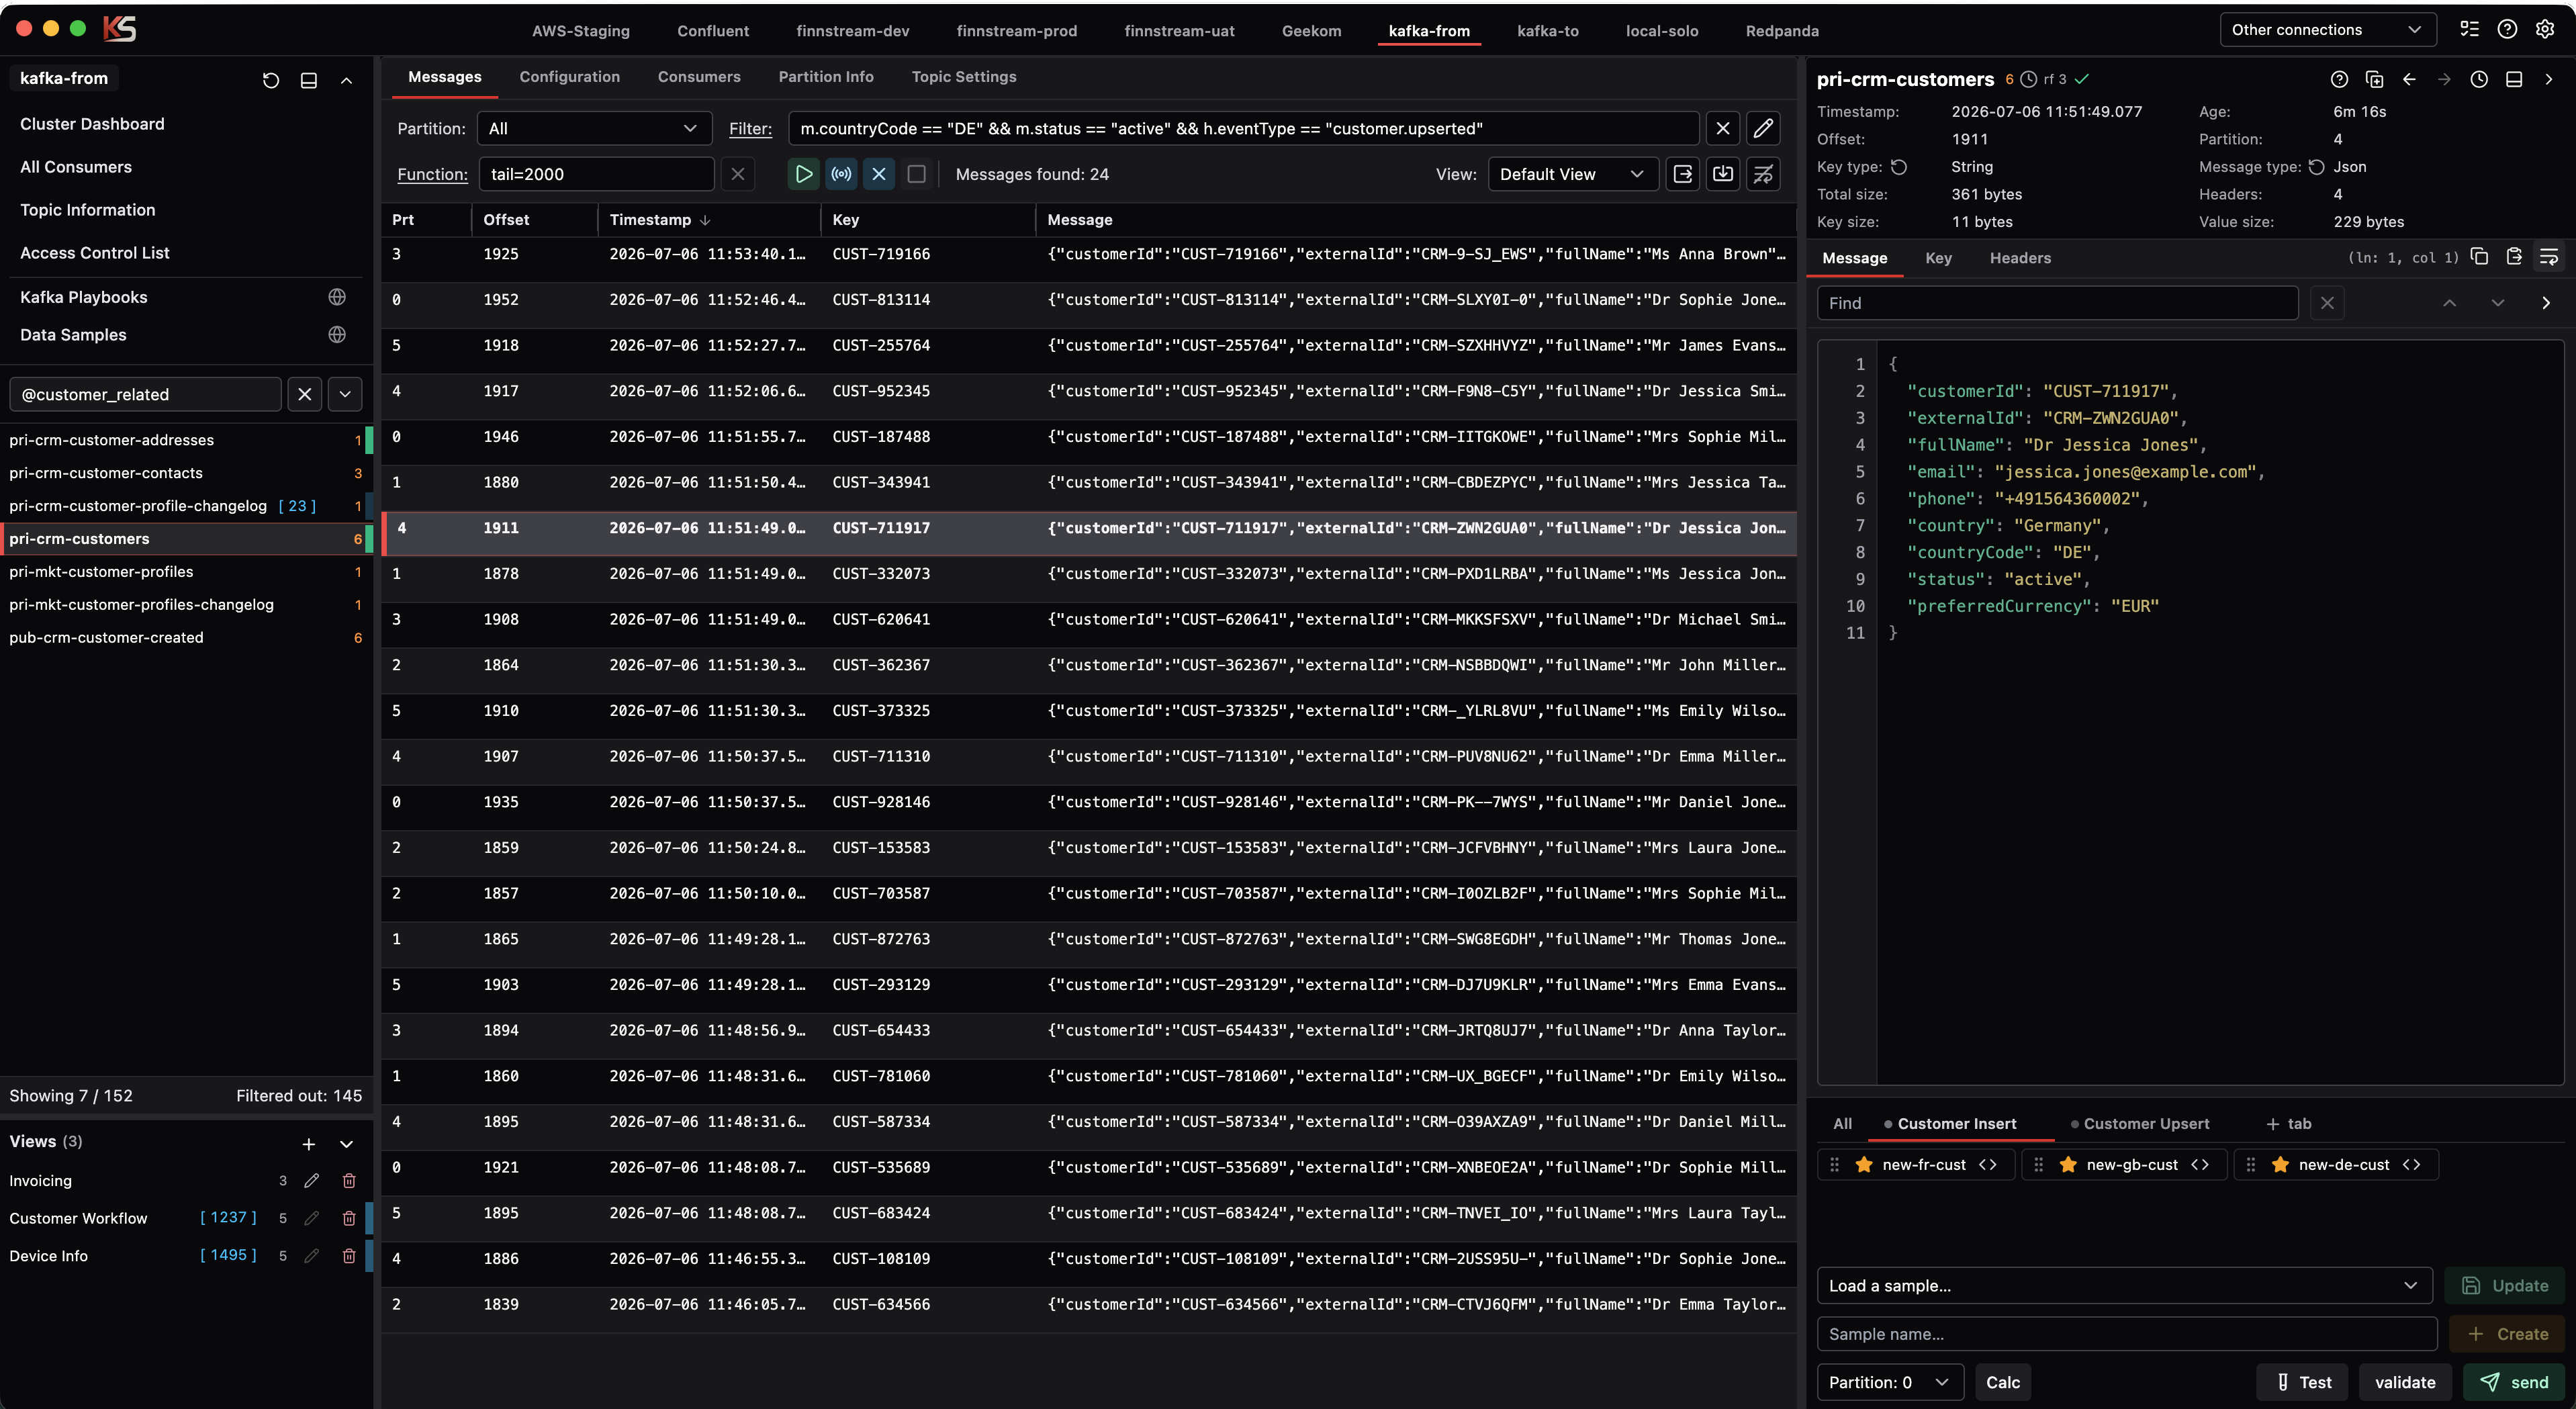
Task: Open the Partition Info tab
Action: click(826, 77)
